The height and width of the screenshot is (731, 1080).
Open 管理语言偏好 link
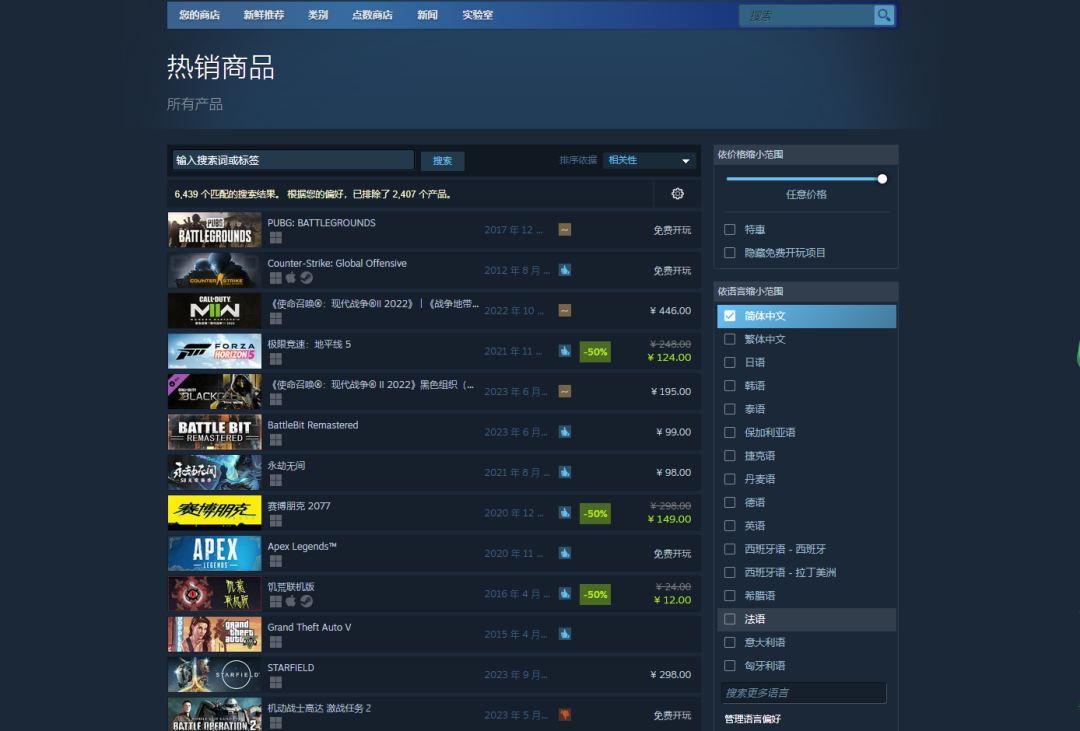click(x=752, y=719)
